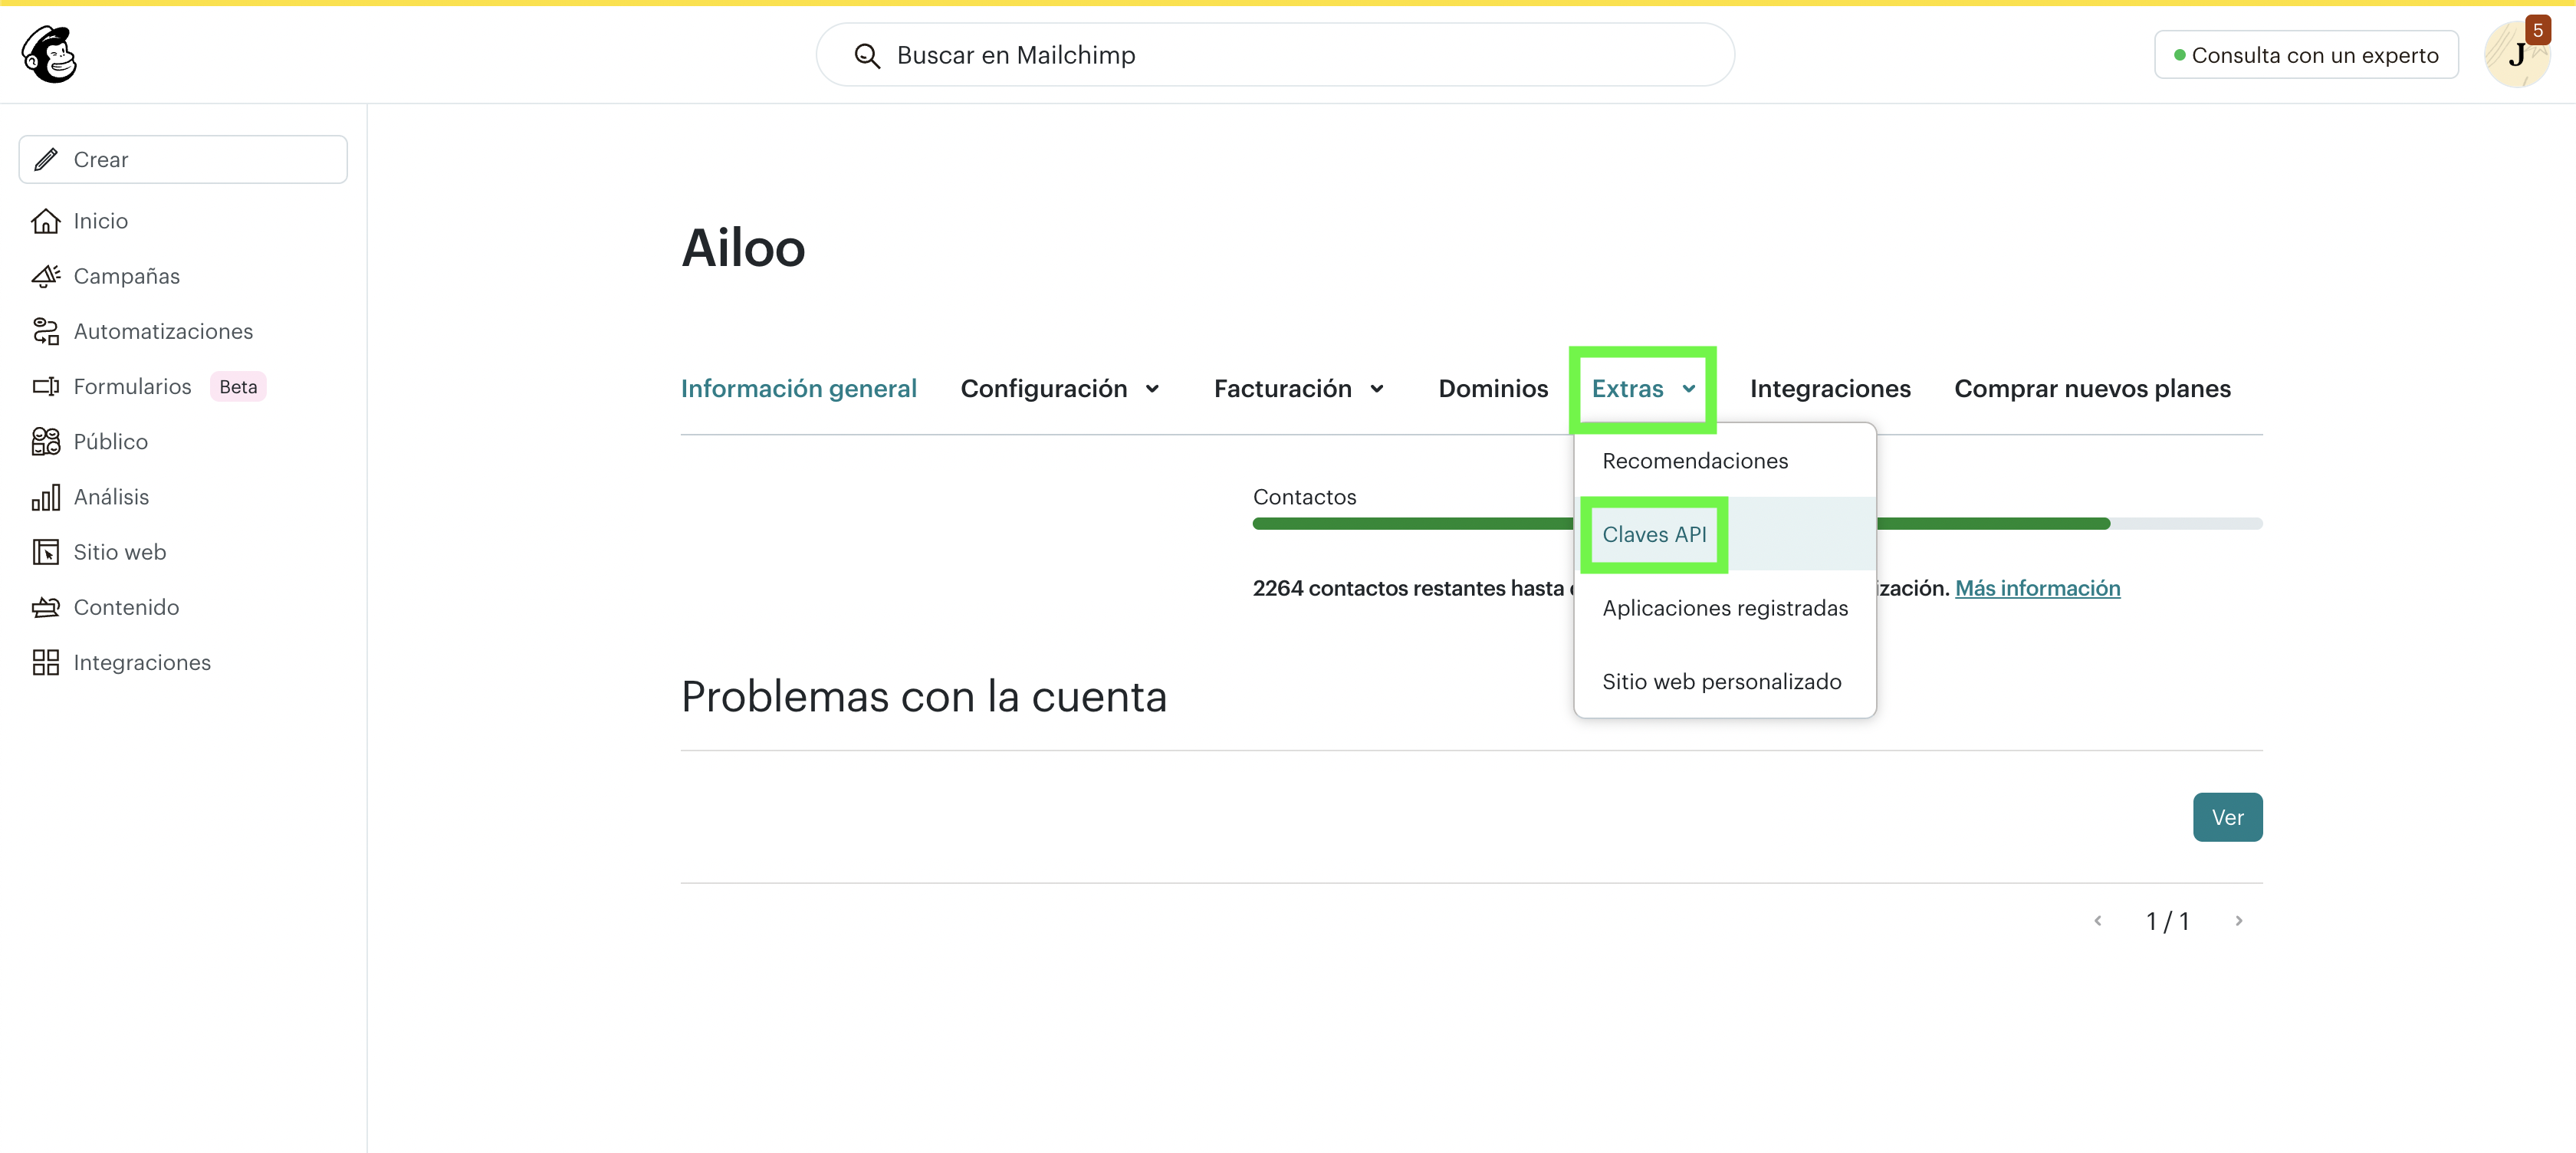Click the Ver button
Screen dimensions: 2576x1153
point(2227,817)
